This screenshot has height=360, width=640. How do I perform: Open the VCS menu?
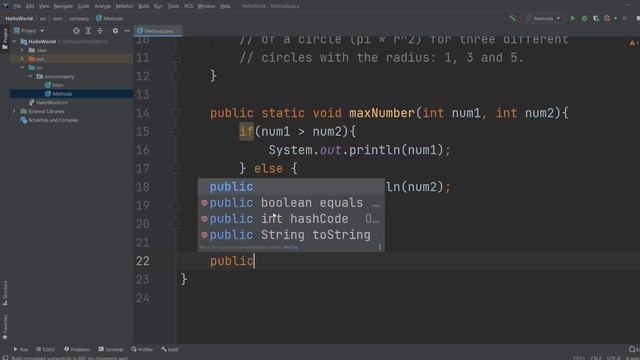tap(188, 6)
